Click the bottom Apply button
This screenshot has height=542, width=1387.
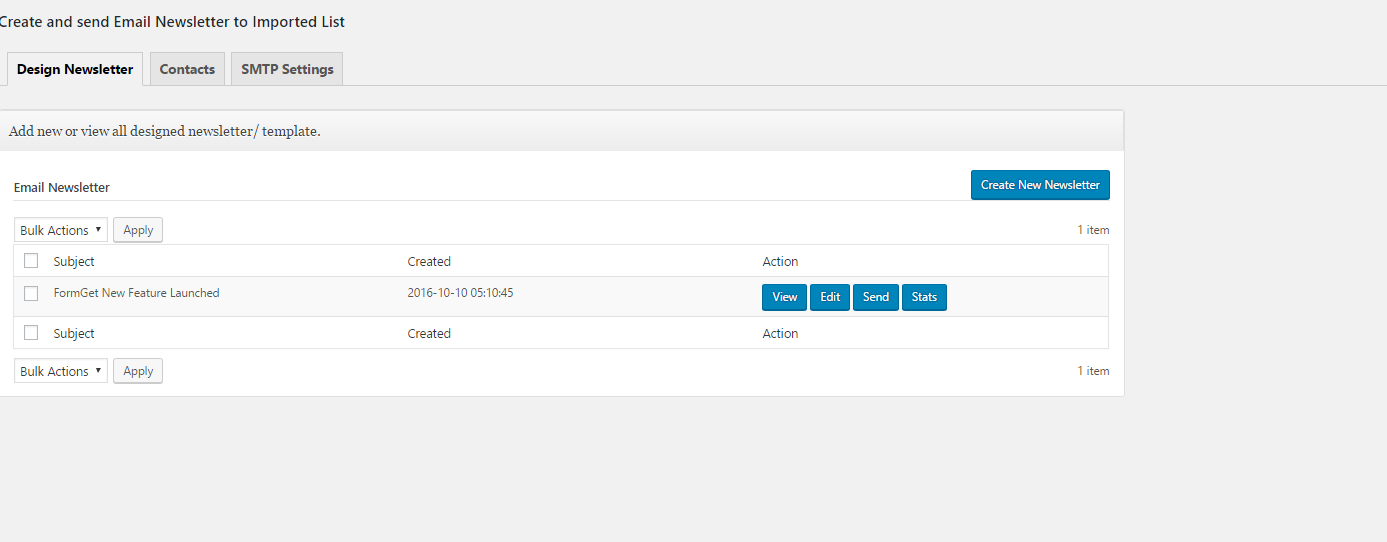pos(138,371)
